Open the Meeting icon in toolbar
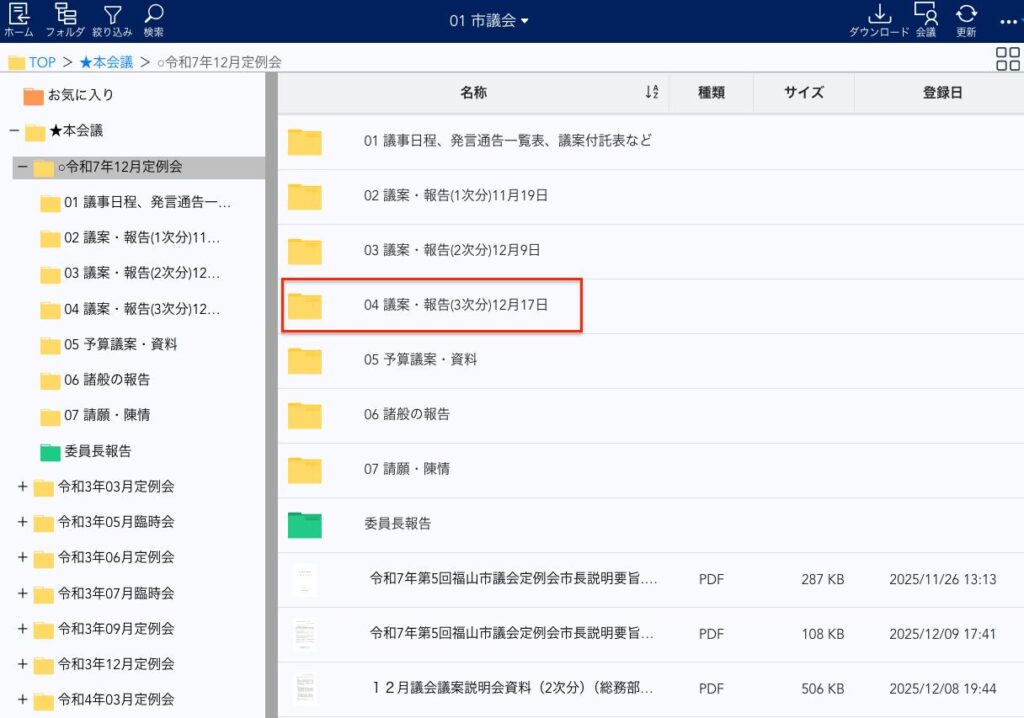Viewport: 1024px width, 718px height. 925,15
